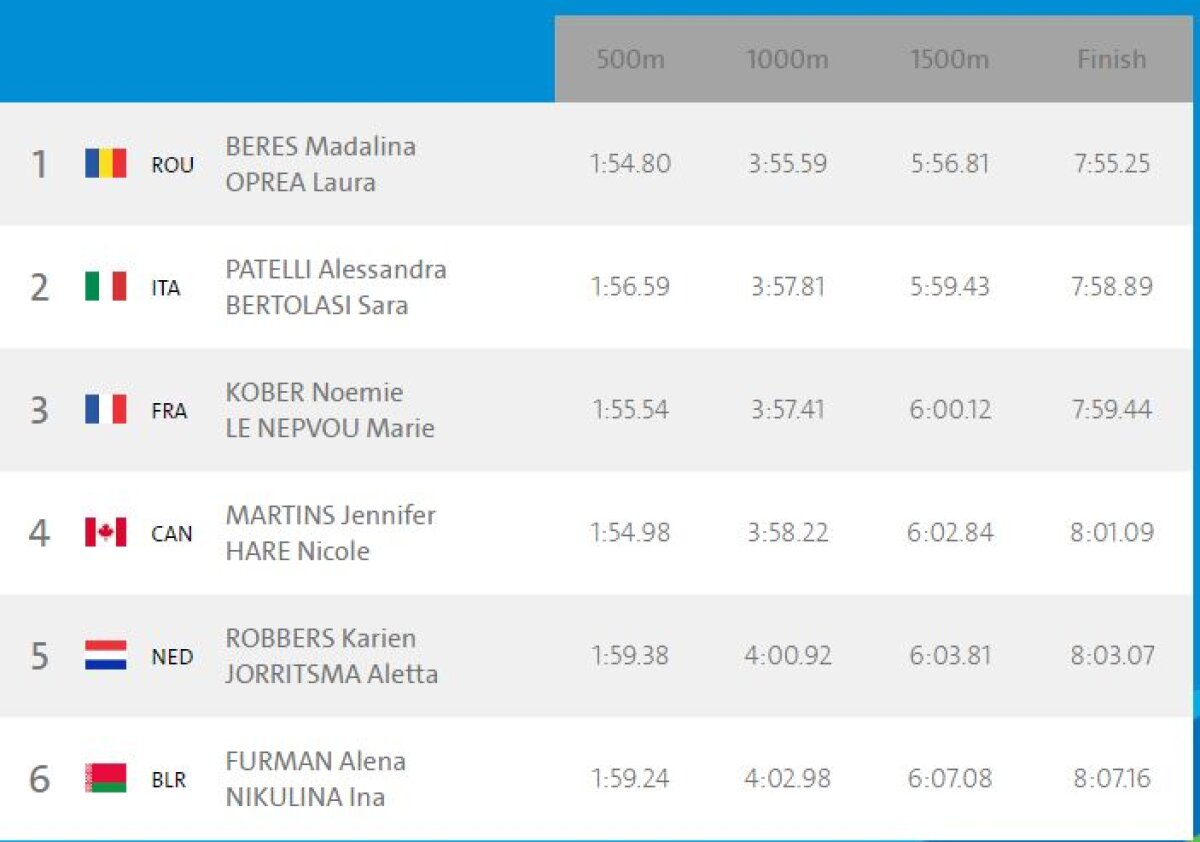
Task: Open athlete JORRITSMA Aletta
Action: click(331, 675)
